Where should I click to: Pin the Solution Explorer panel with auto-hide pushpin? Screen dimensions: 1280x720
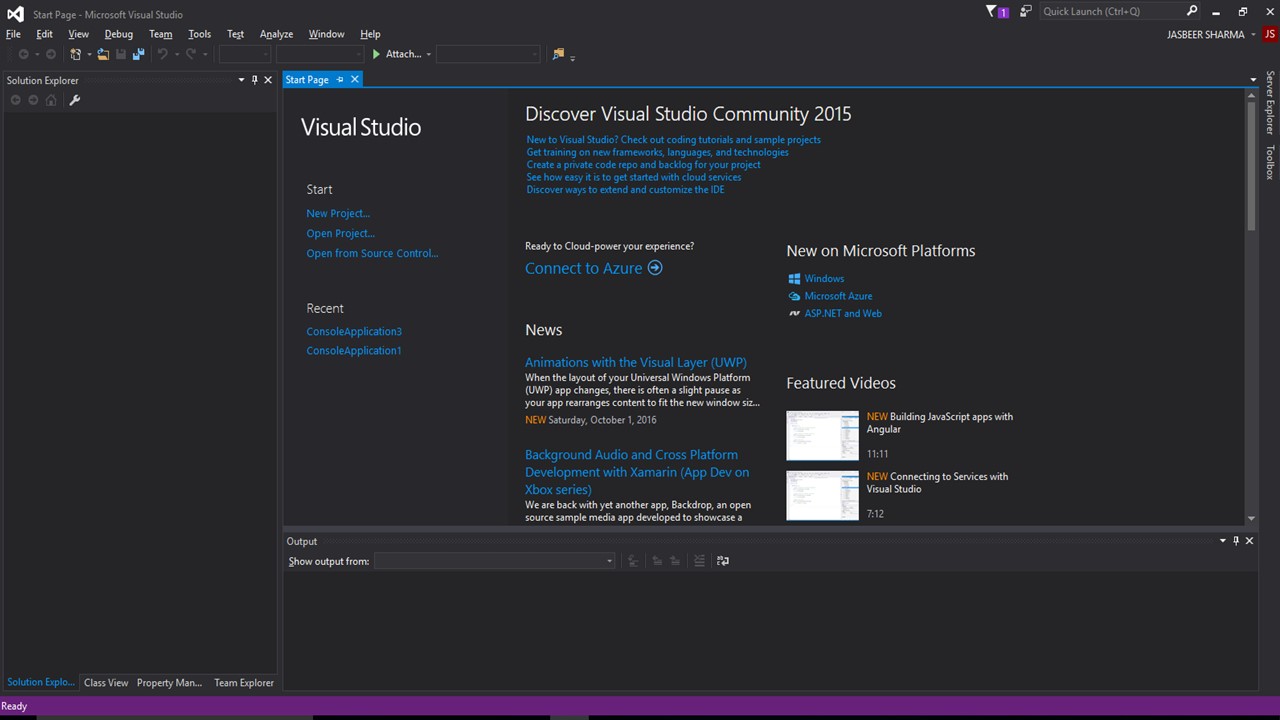(254, 80)
